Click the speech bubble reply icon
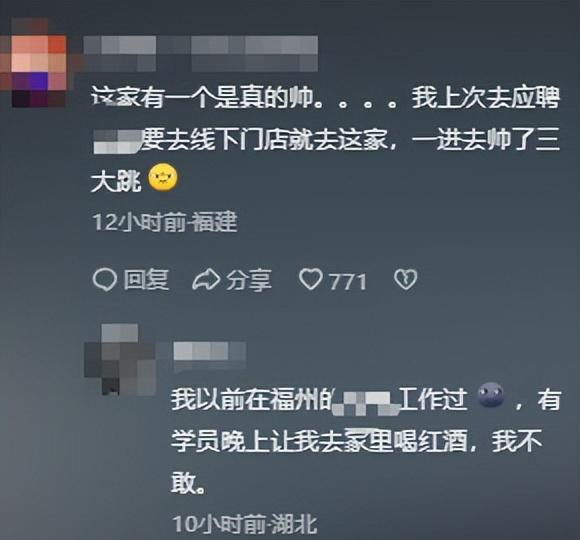Screen dimensions: 580x540 click(x=105, y=279)
